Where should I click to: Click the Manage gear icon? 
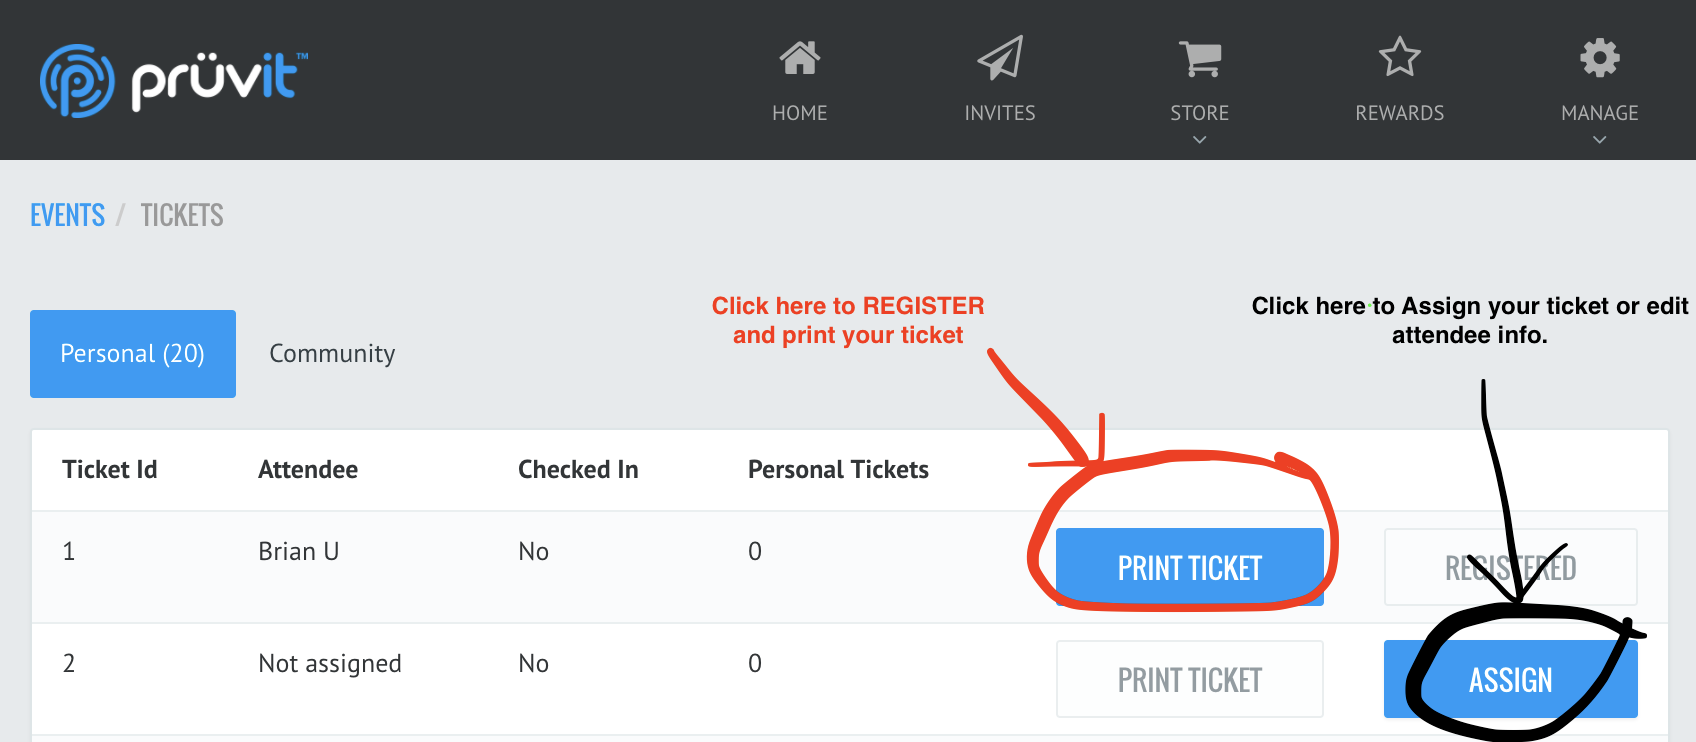pos(1600,58)
